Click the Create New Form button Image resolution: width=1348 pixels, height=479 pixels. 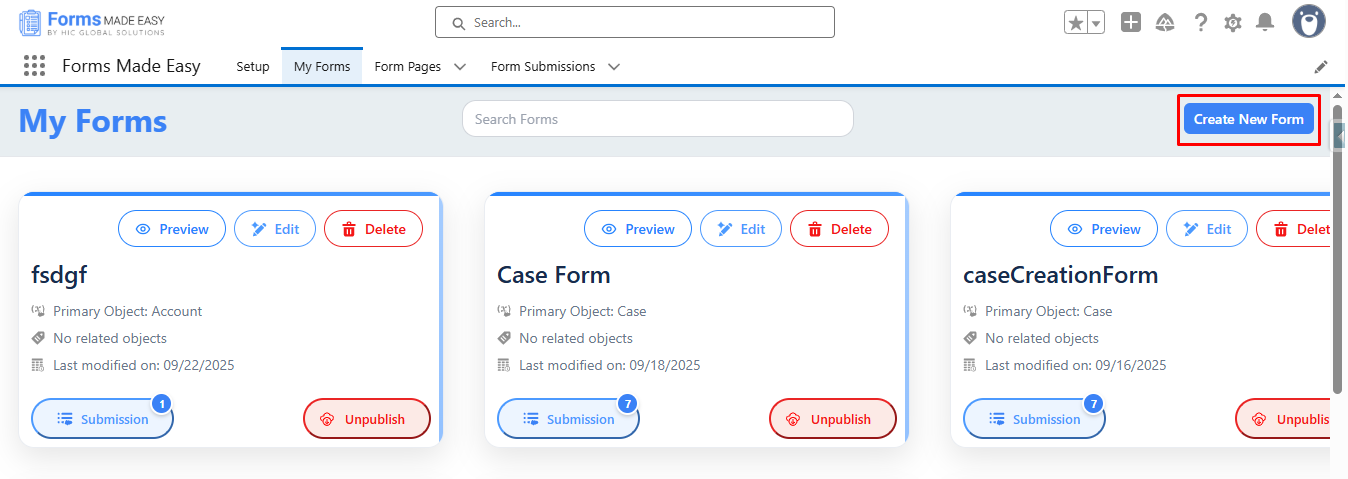pyautogui.click(x=1248, y=119)
